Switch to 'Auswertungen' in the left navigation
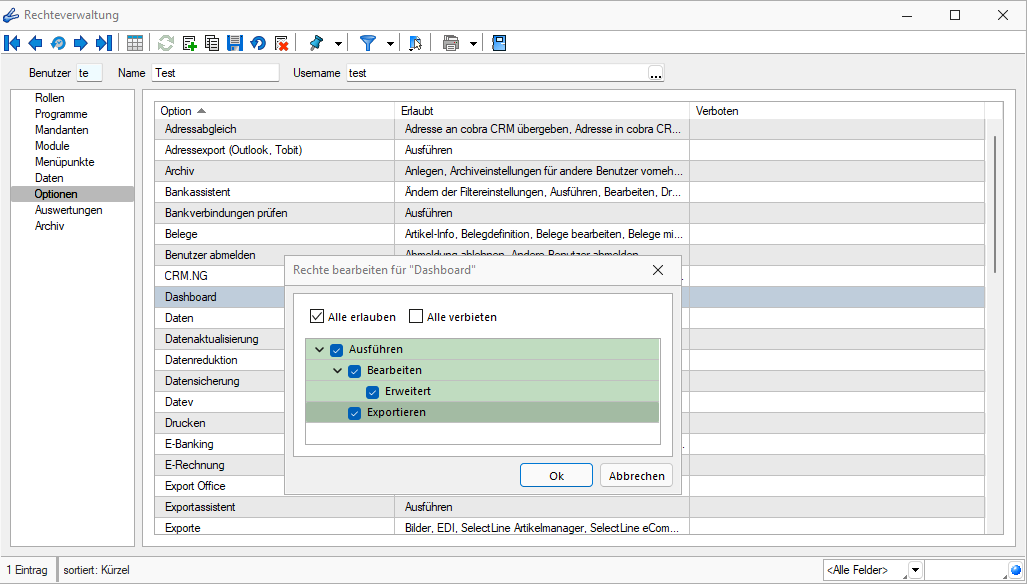The image size is (1027, 584). pos(68,210)
